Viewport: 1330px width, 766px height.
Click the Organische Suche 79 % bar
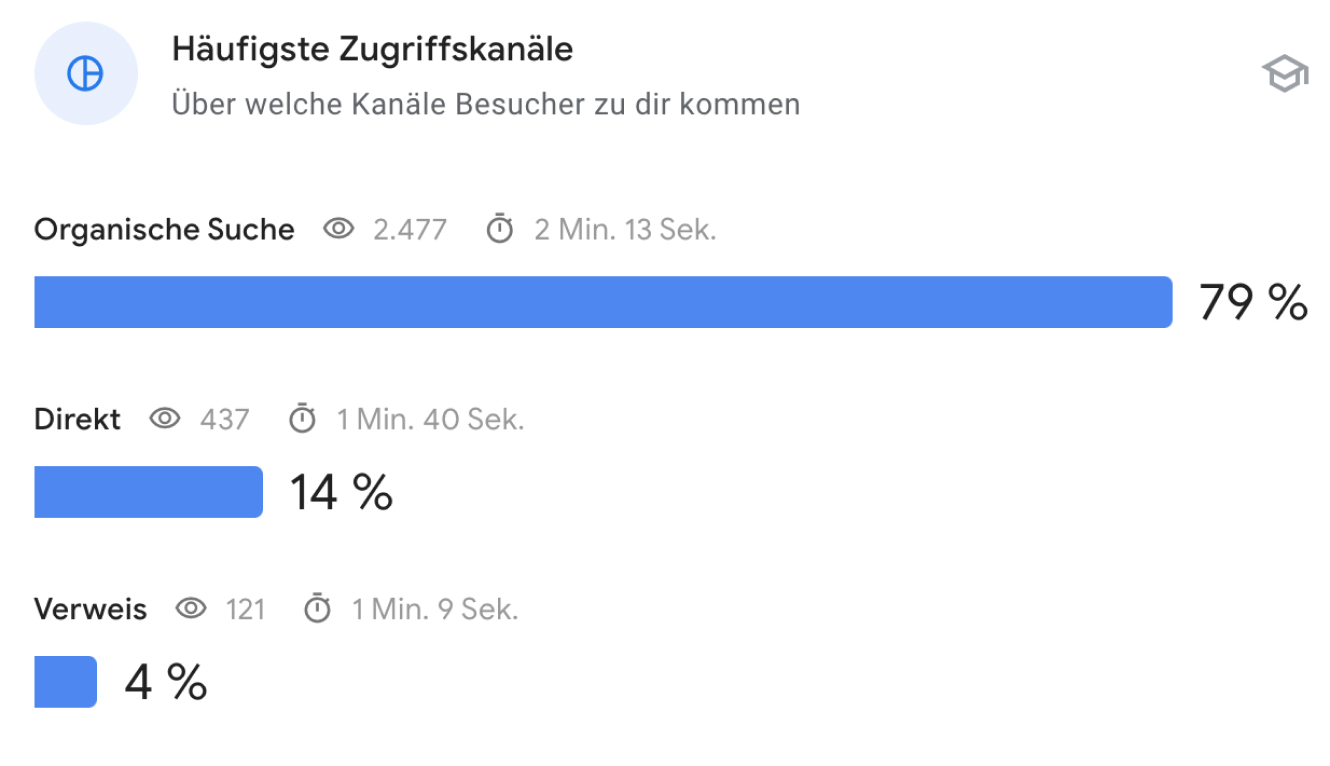pos(603,302)
